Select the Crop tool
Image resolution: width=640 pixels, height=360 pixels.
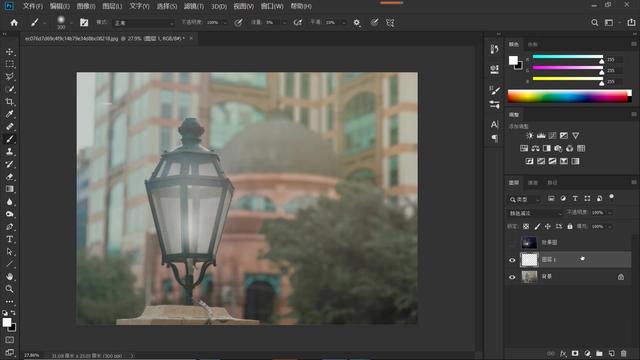point(9,102)
